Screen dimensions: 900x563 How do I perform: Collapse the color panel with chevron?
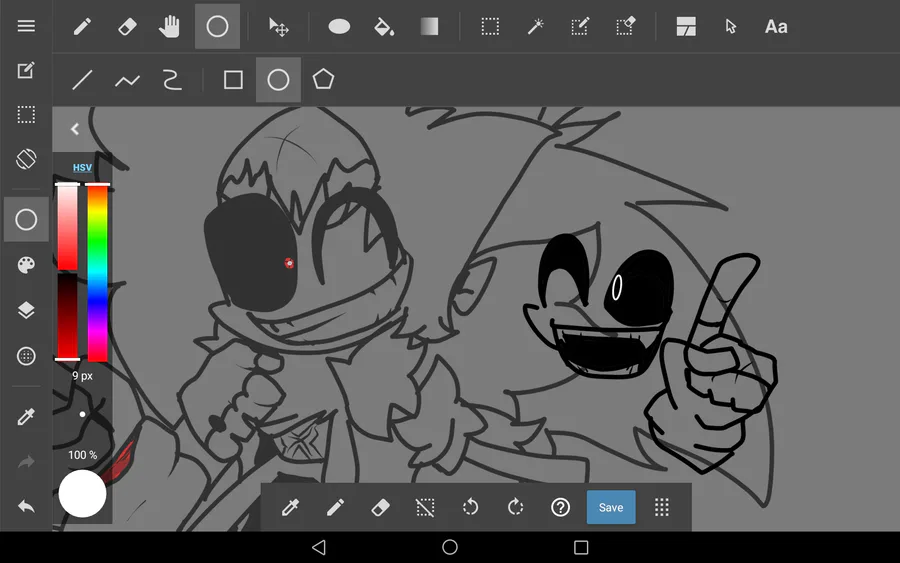(x=75, y=129)
